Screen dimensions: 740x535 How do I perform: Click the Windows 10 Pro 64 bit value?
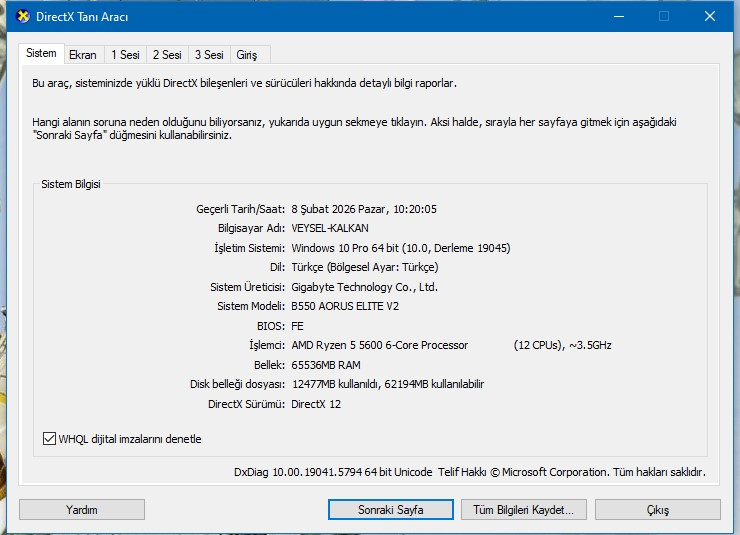click(x=401, y=248)
